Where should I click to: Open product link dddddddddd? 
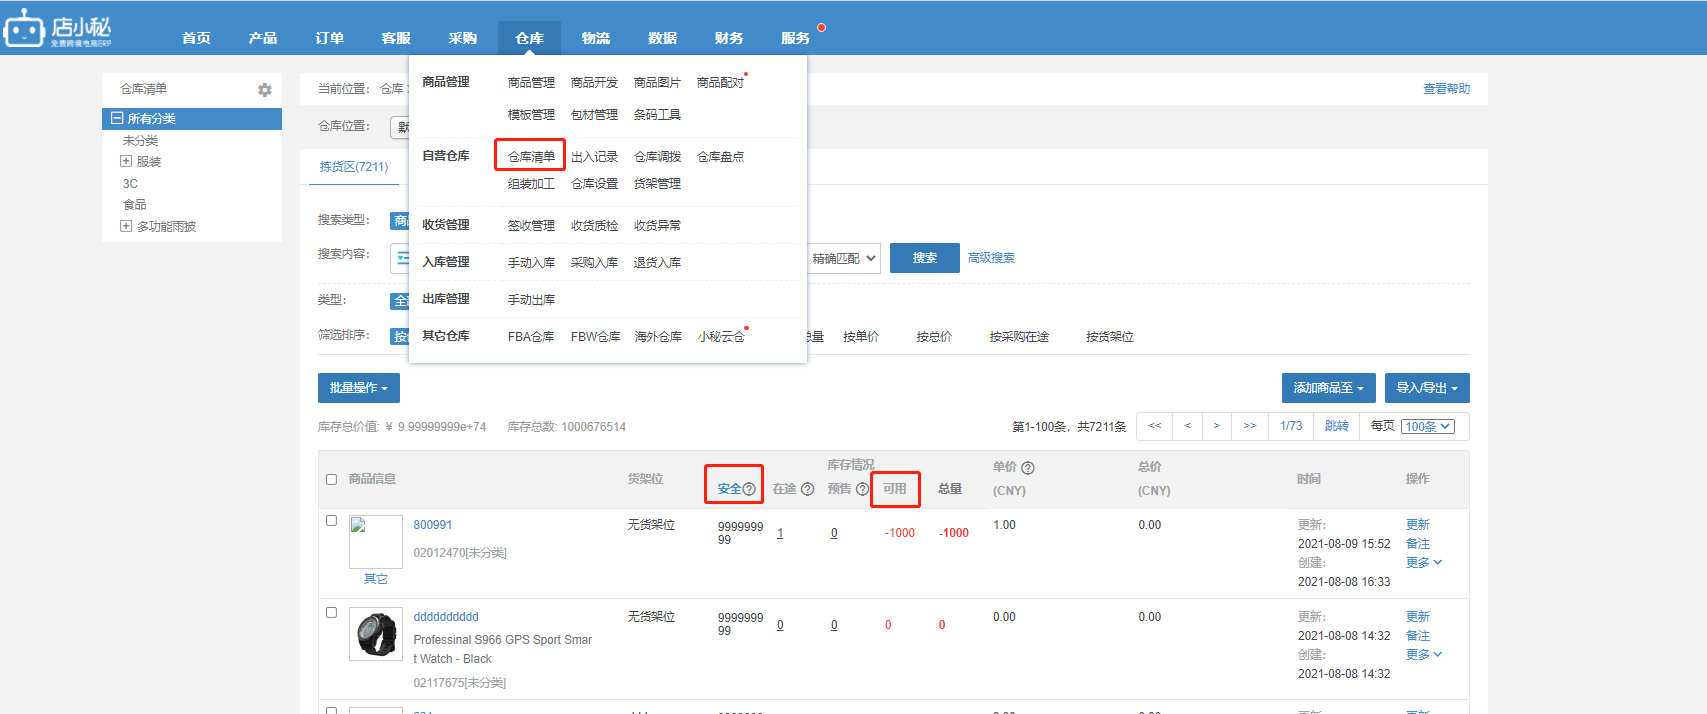coord(446,617)
